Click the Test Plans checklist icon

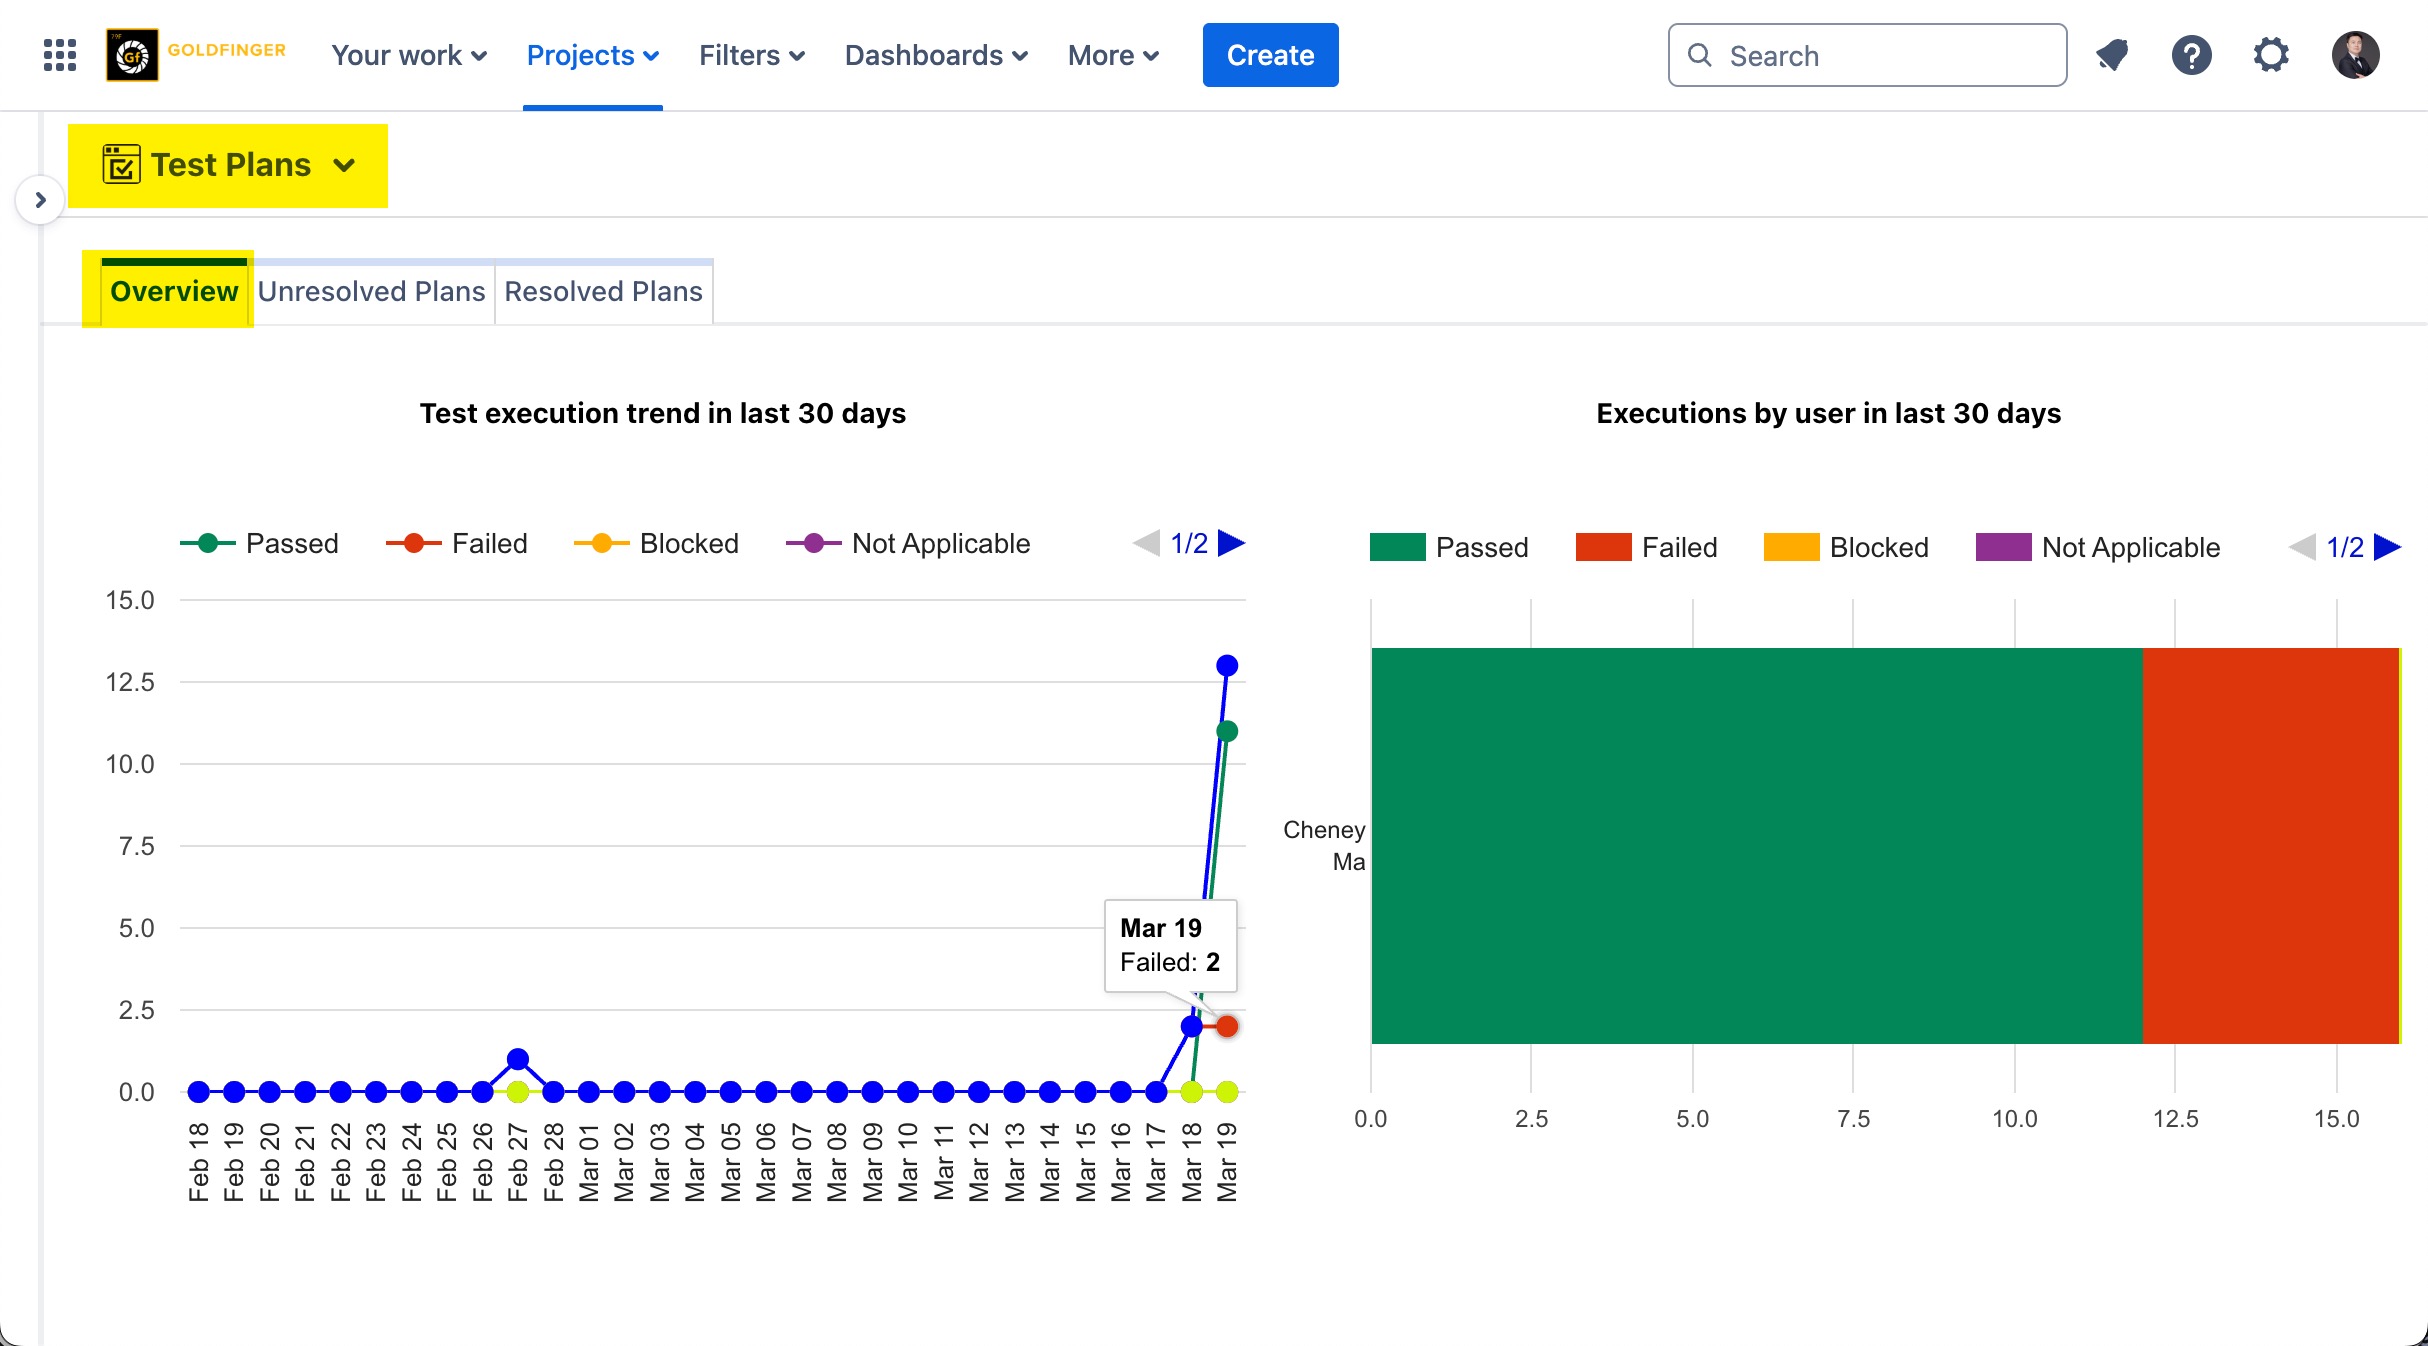pos(121,165)
